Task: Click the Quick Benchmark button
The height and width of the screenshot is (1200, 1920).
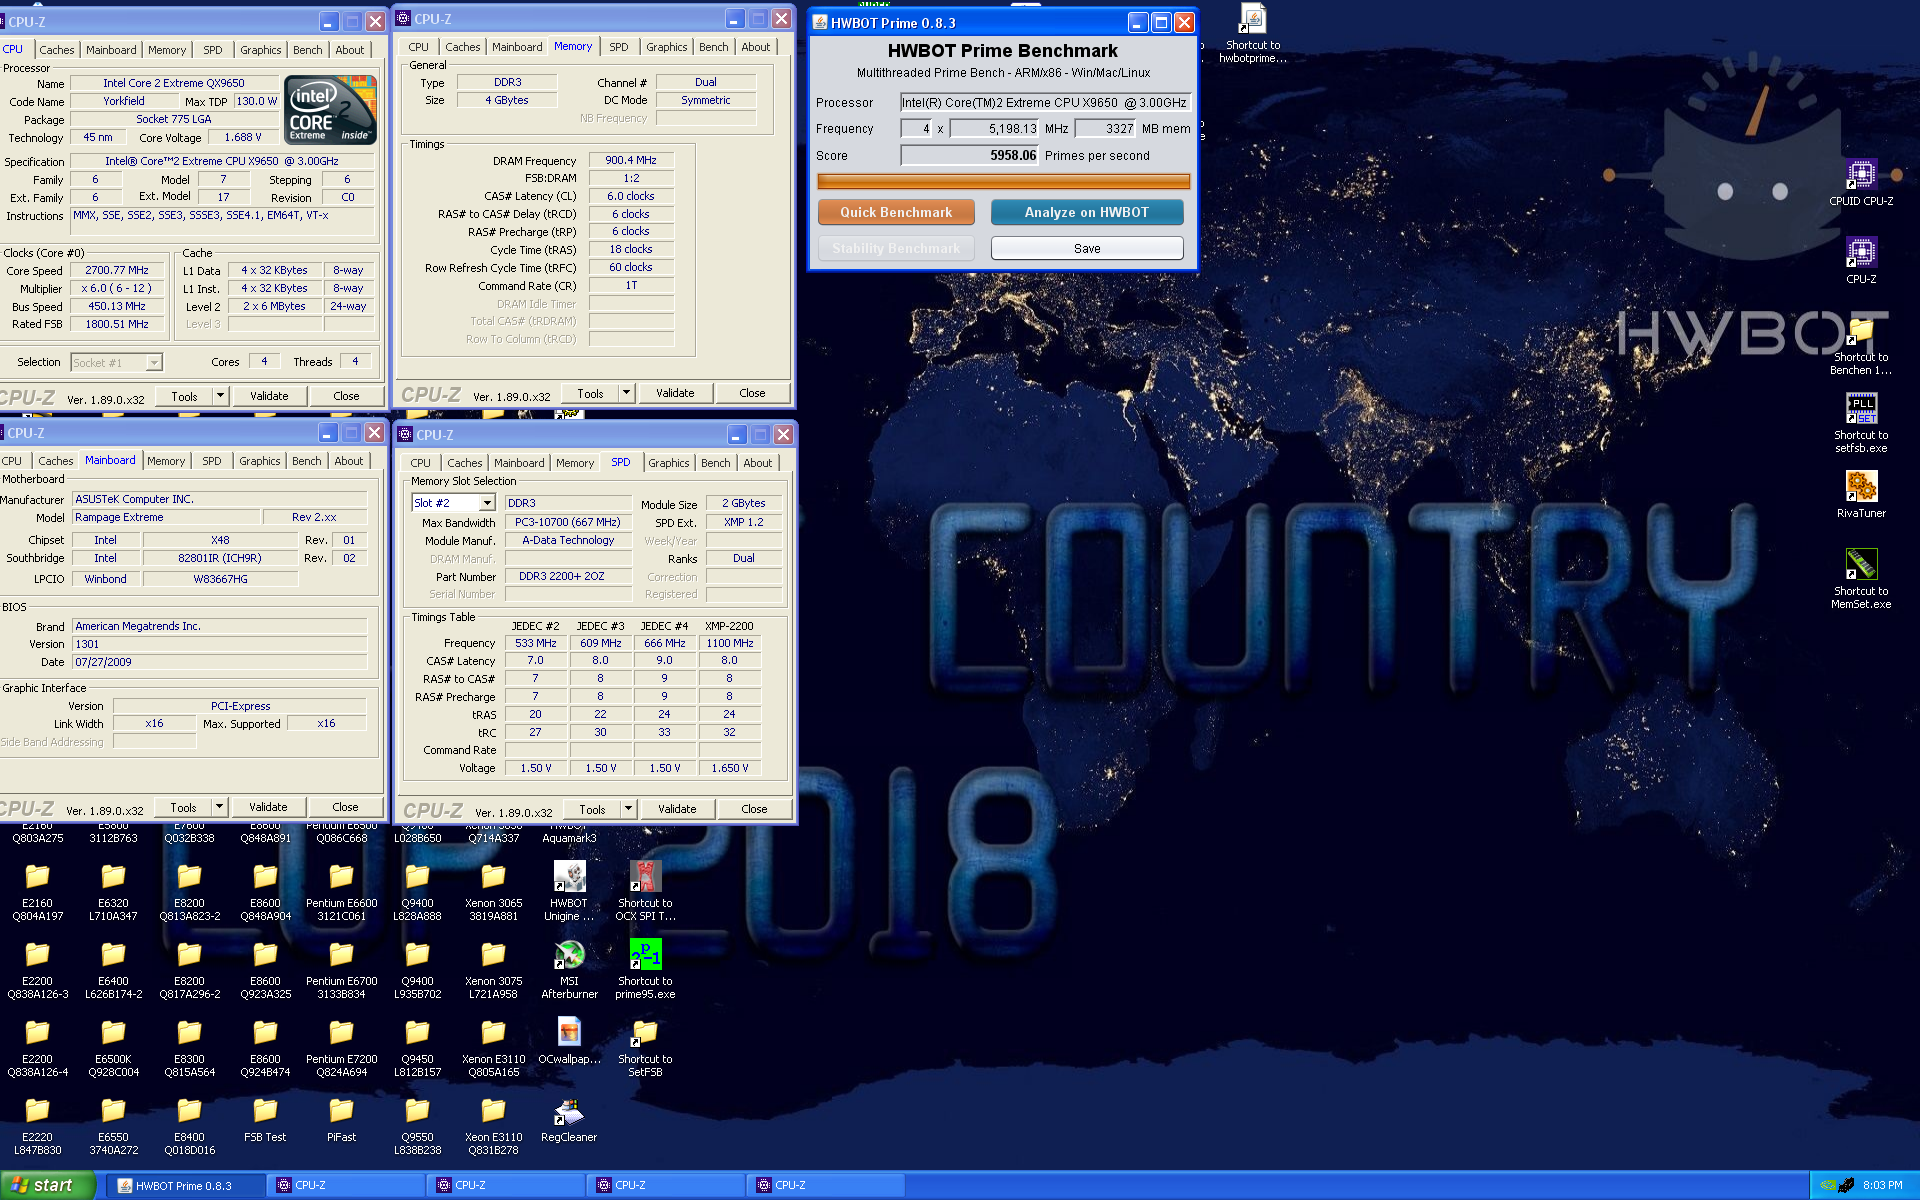Action: coord(896,212)
